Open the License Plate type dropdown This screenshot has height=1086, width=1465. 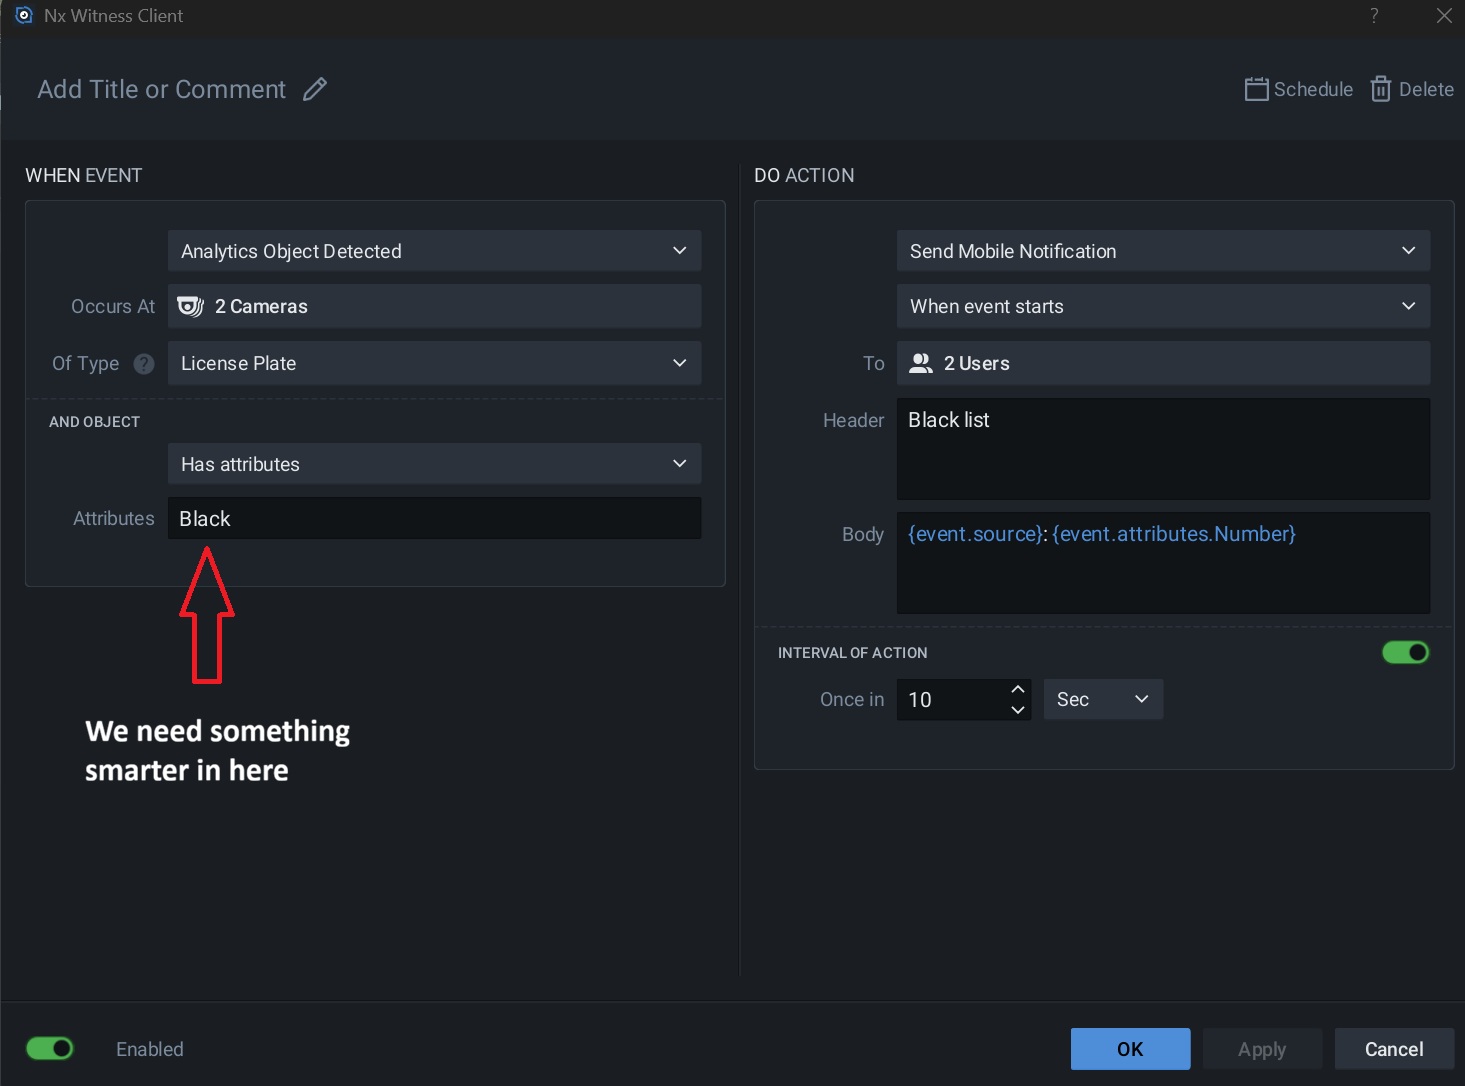pyautogui.click(x=434, y=363)
